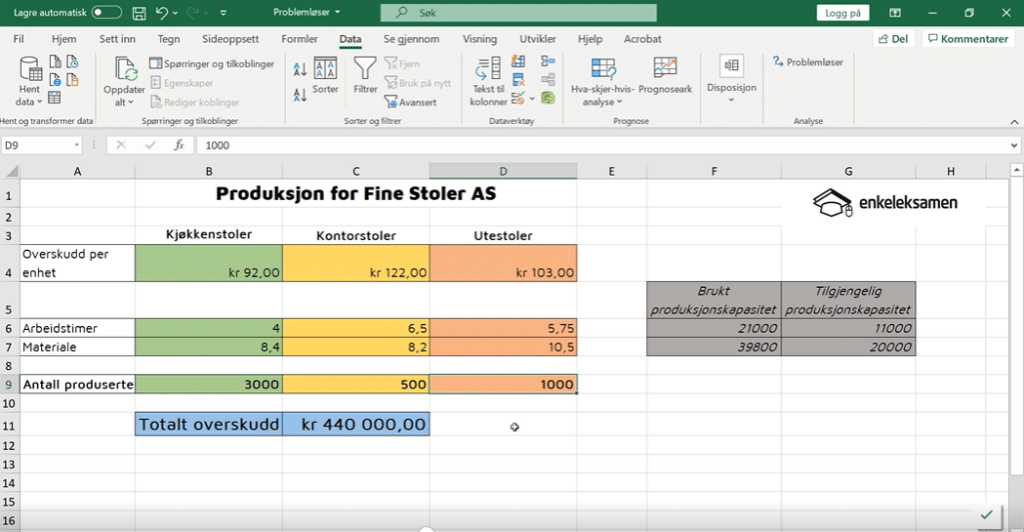Select column B header
The height and width of the screenshot is (532, 1024).
coord(209,171)
